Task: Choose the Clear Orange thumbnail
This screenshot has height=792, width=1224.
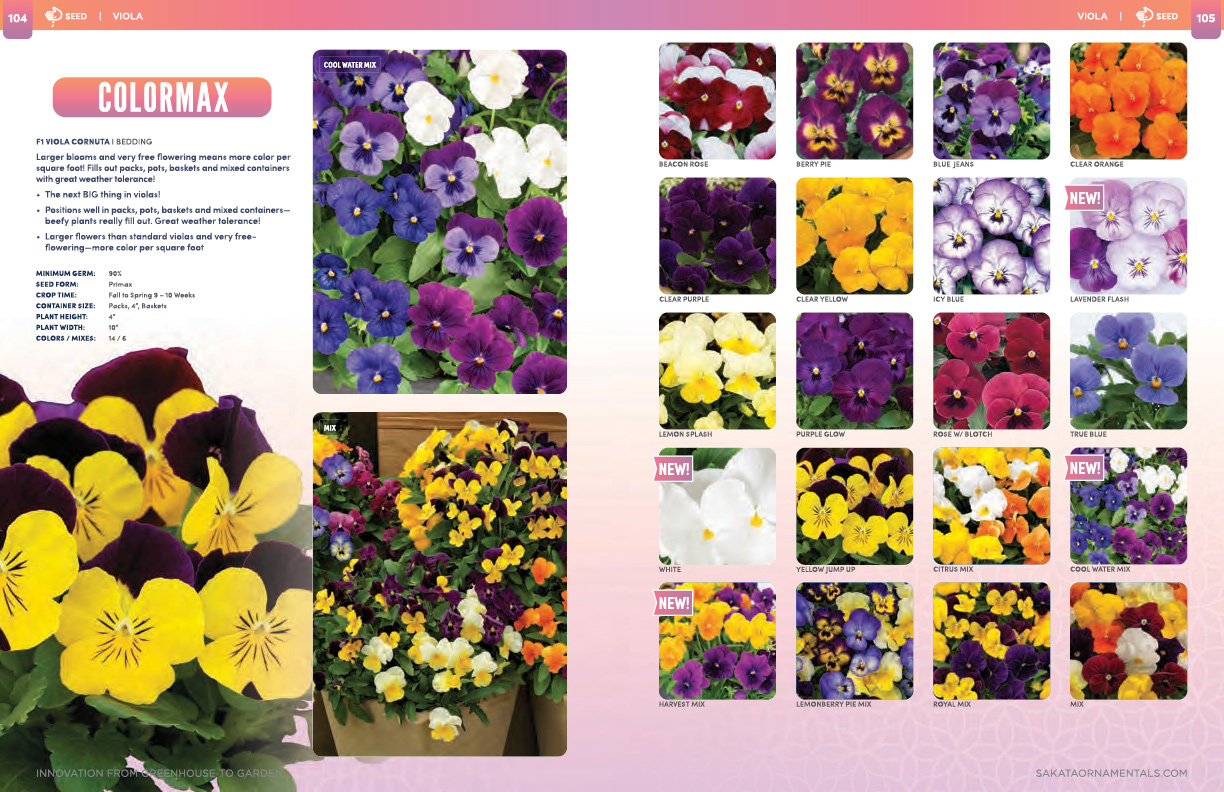Action: click(1128, 100)
